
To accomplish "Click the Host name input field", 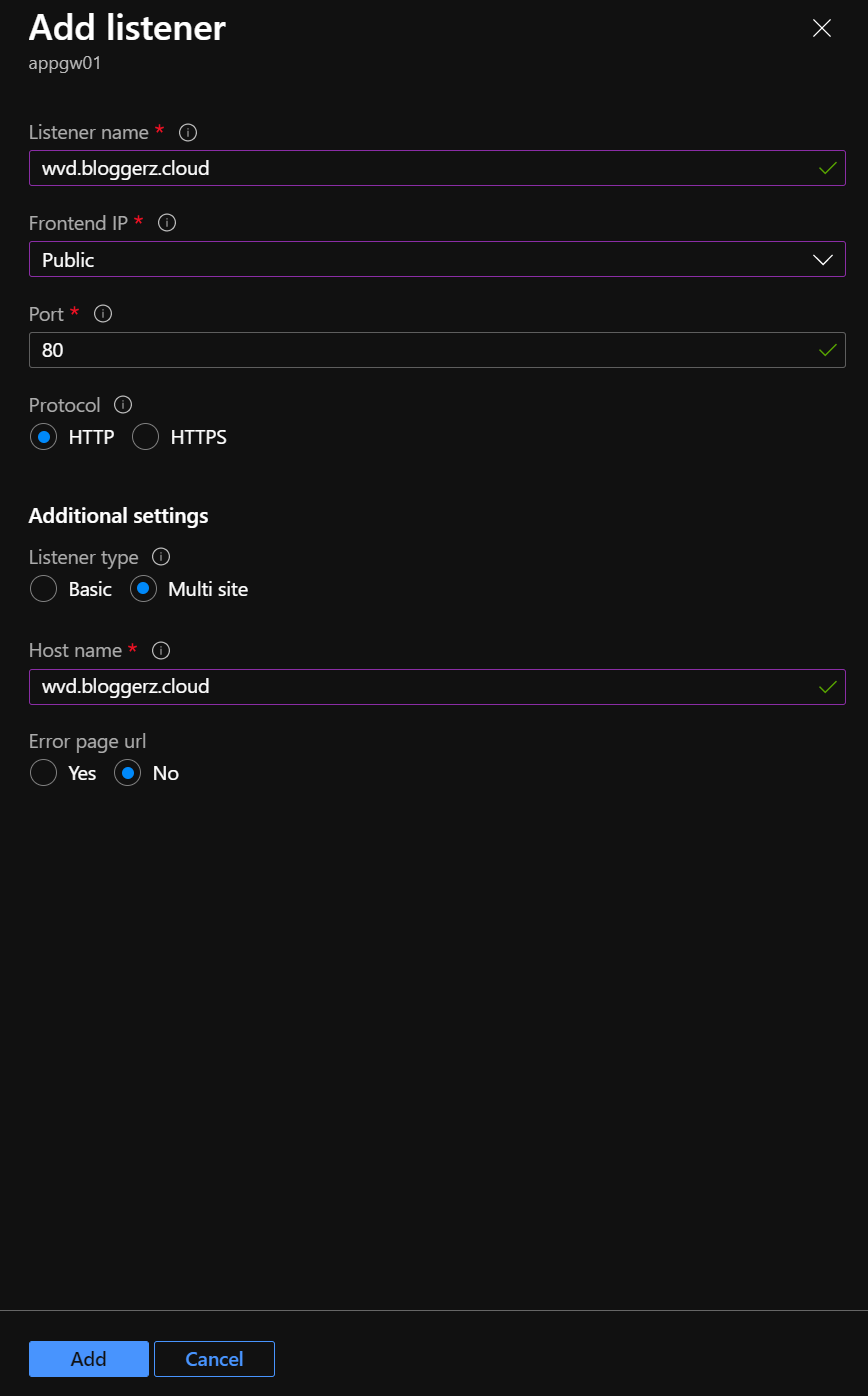I will [x=437, y=687].
